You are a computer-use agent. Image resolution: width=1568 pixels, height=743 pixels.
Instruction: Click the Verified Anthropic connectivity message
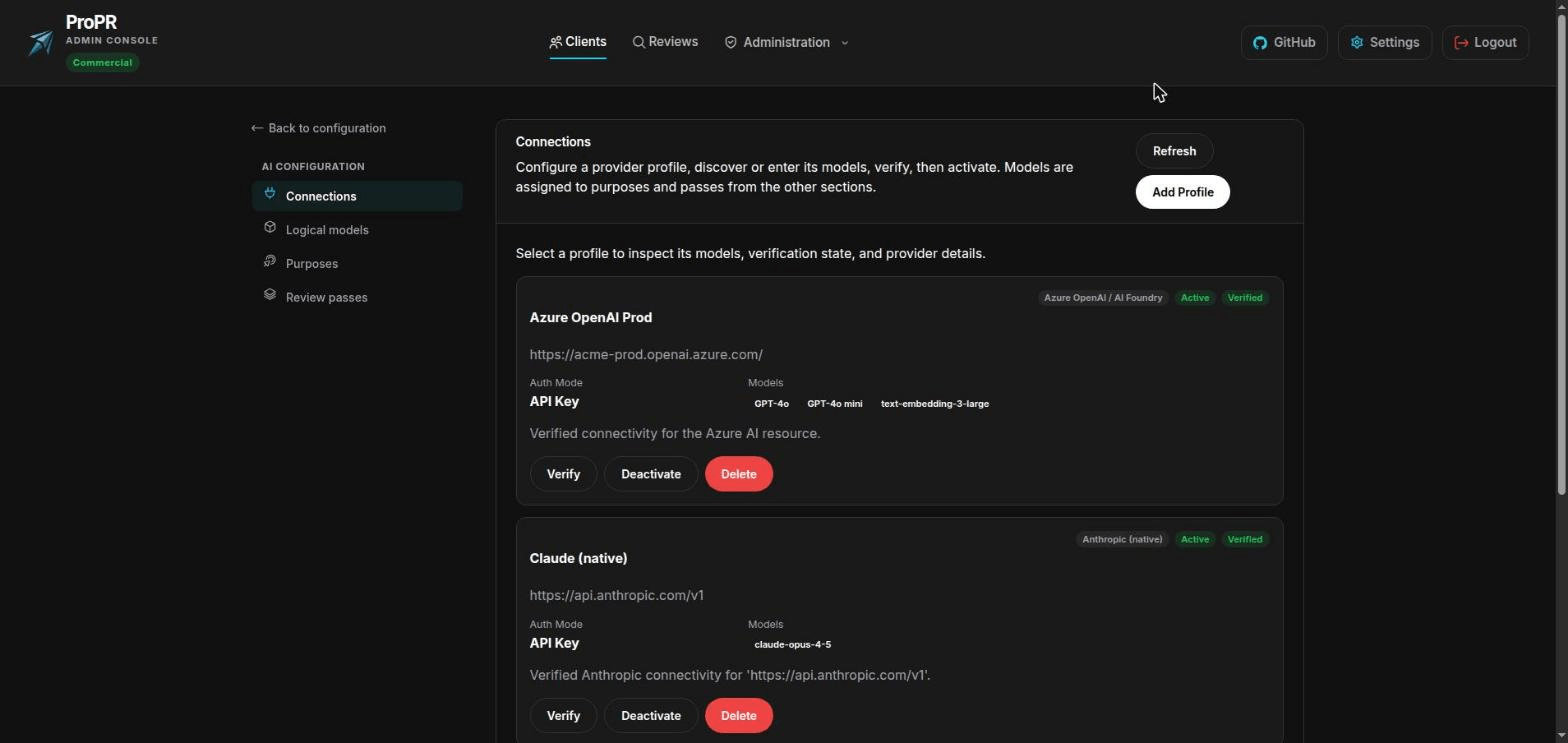(730, 676)
